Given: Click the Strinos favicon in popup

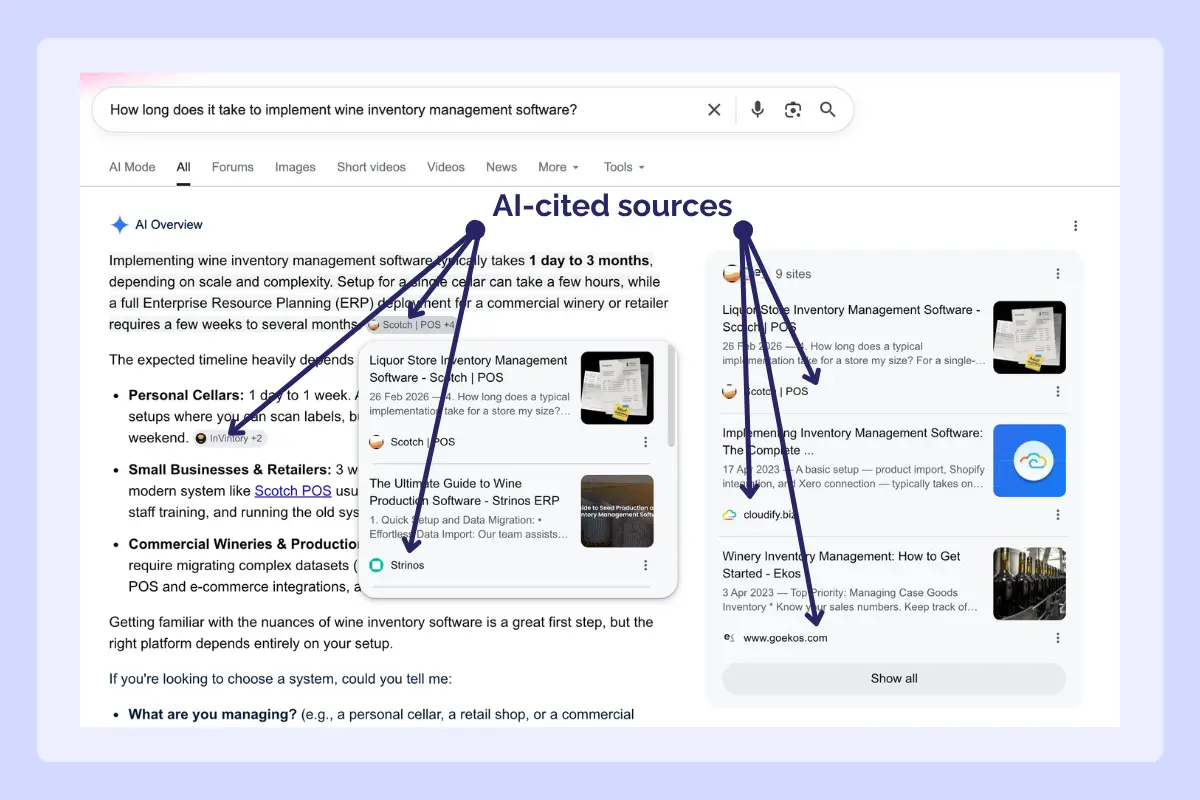Looking at the screenshot, I should point(377,565).
